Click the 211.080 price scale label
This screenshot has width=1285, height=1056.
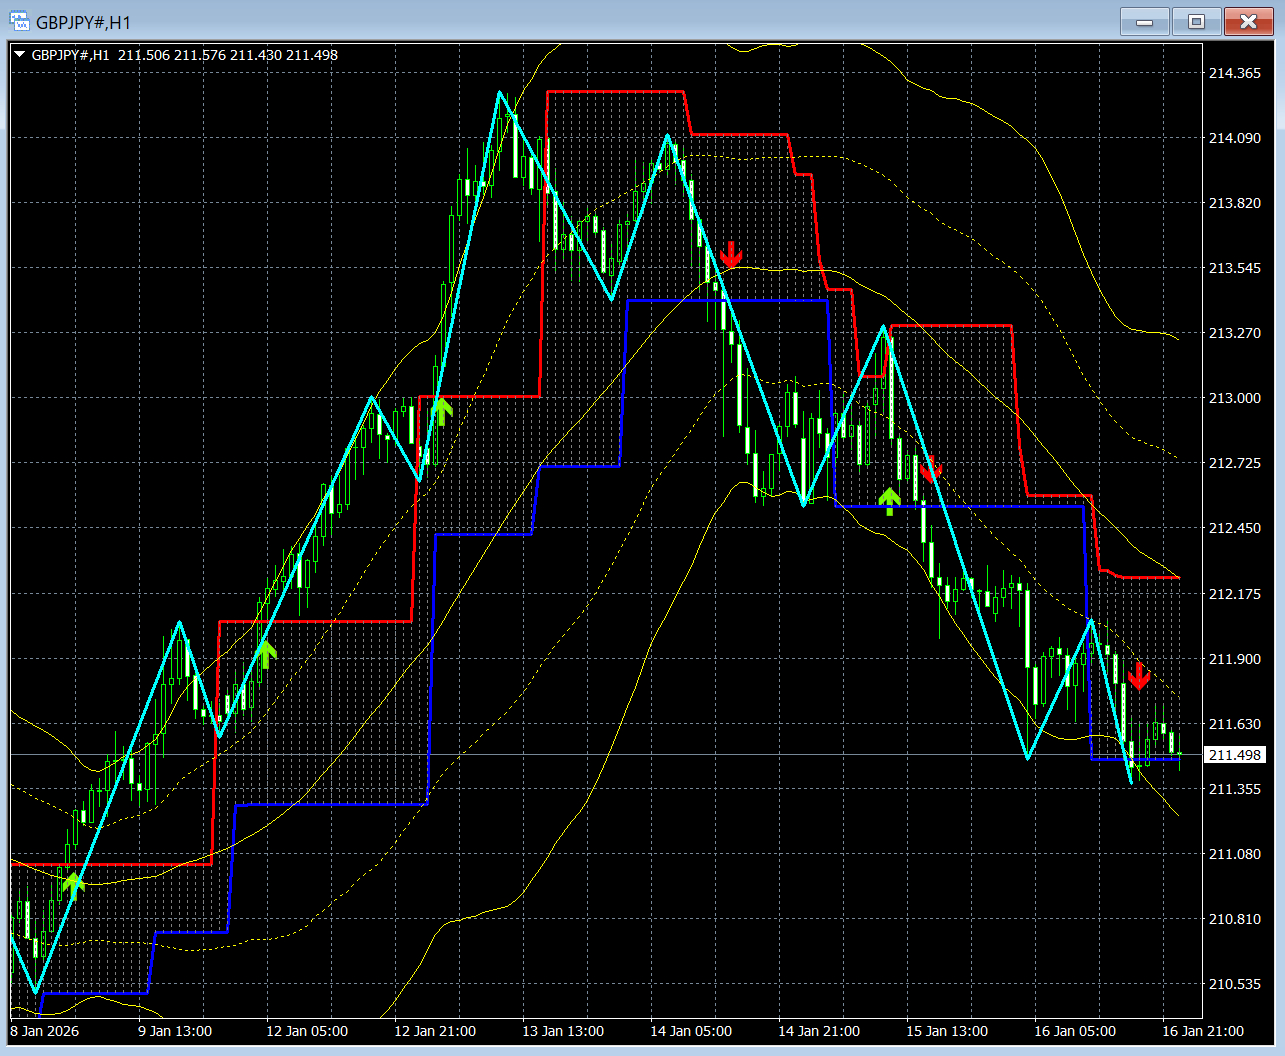pyautogui.click(x=1235, y=854)
